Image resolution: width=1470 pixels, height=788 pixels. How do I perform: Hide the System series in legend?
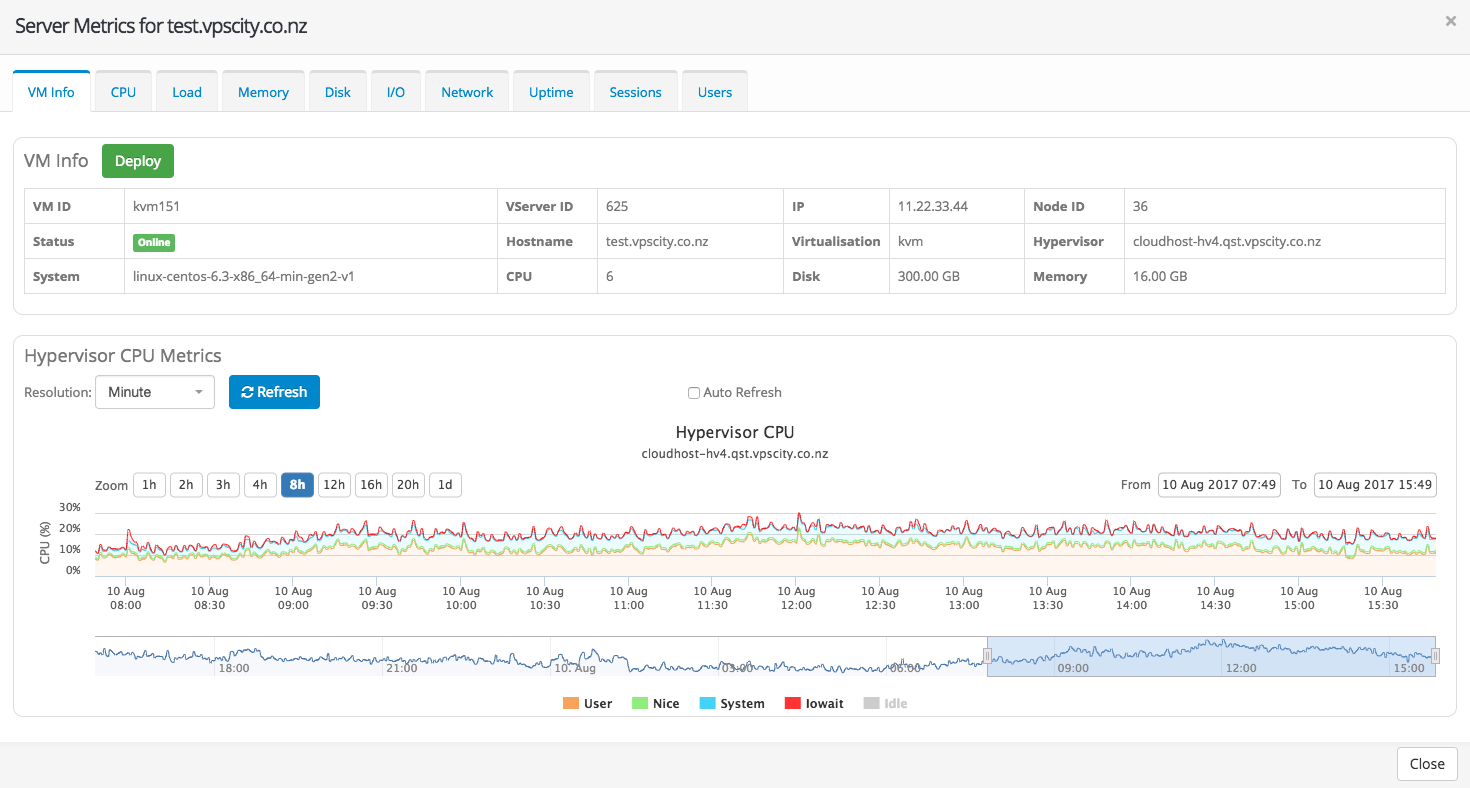tap(708, 704)
